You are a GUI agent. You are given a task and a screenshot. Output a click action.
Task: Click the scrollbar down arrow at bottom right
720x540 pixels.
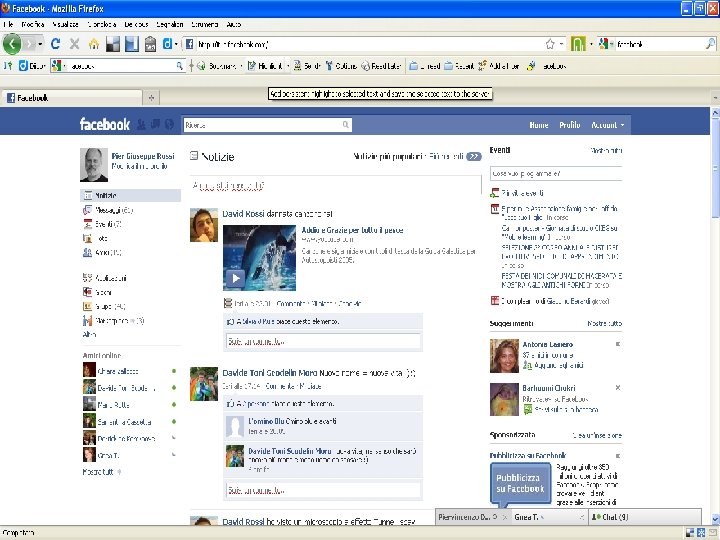pyautogui.click(x=715, y=520)
